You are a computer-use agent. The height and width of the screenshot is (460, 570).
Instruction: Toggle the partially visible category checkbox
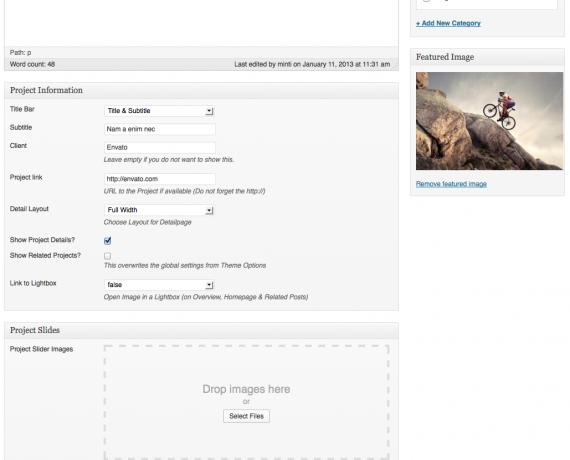(x=426, y=1)
